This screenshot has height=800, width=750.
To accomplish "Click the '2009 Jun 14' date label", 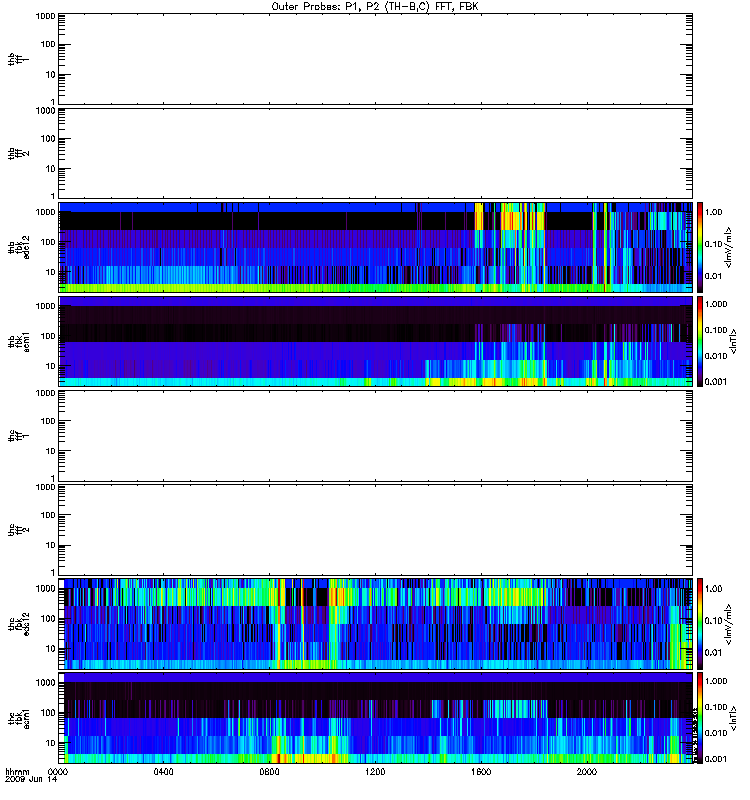I will (x=31, y=780).
